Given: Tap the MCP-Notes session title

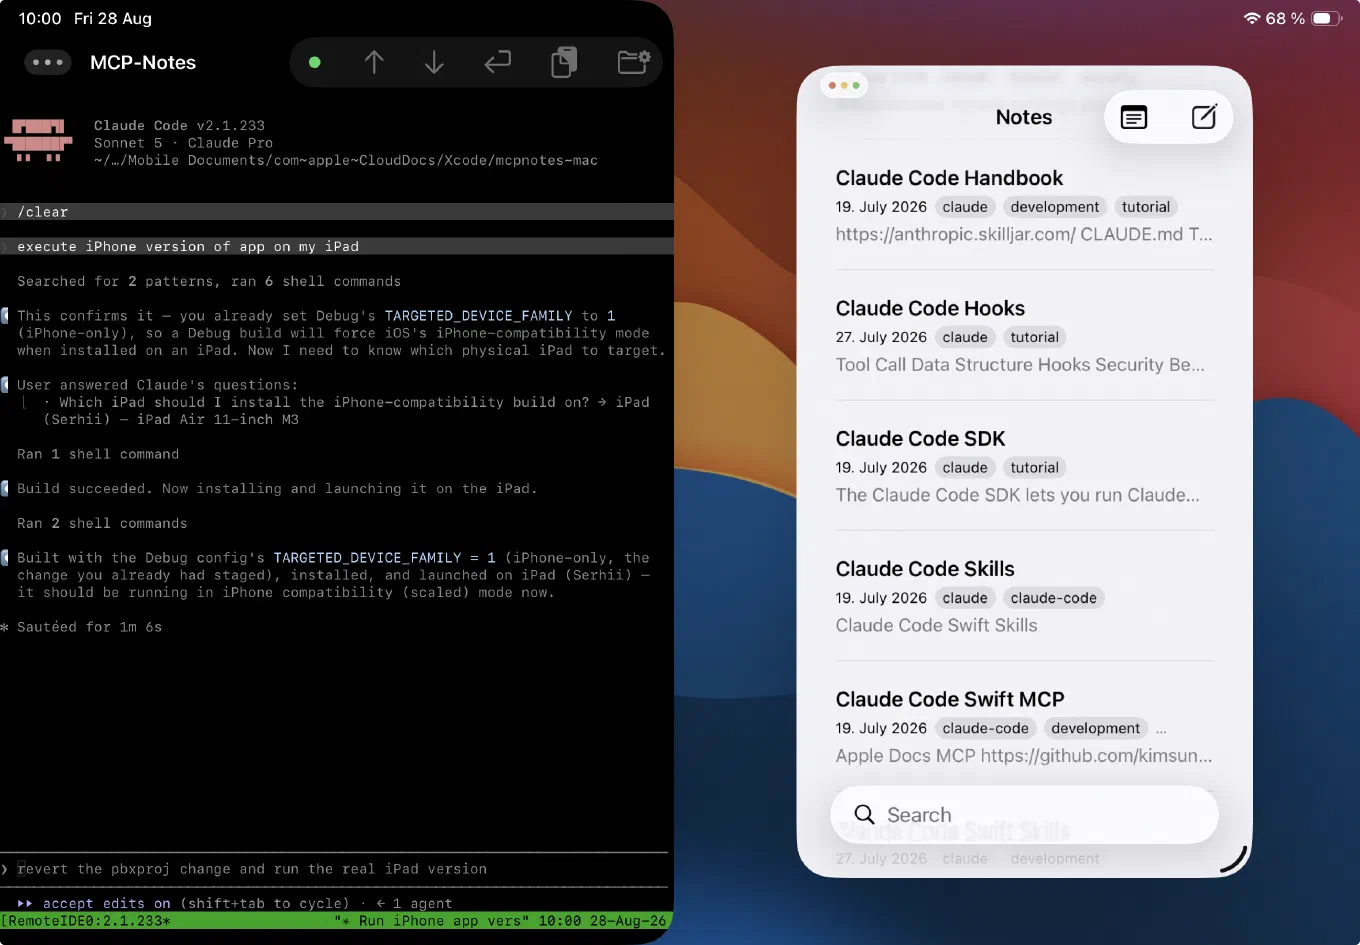Looking at the screenshot, I should (x=143, y=62).
